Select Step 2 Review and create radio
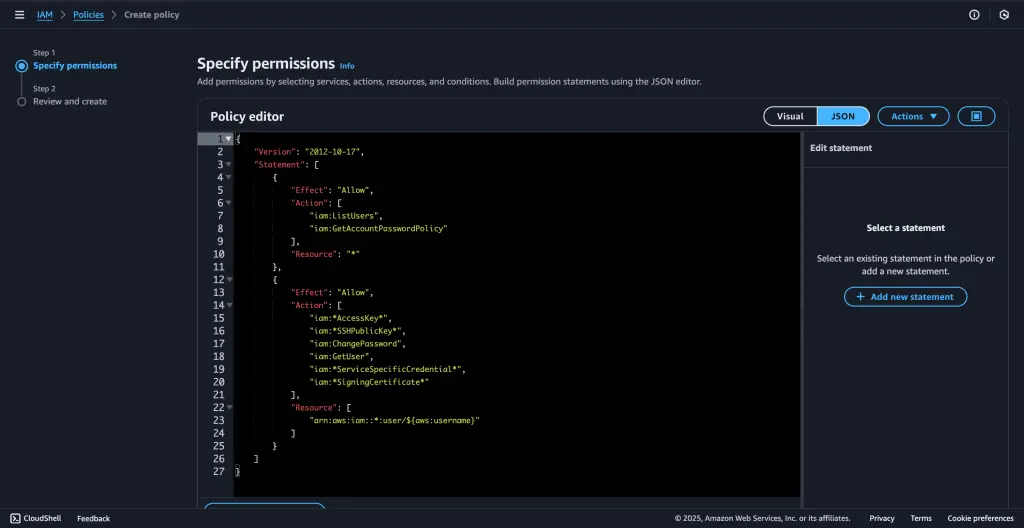 pyautogui.click(x=22, y=102)
